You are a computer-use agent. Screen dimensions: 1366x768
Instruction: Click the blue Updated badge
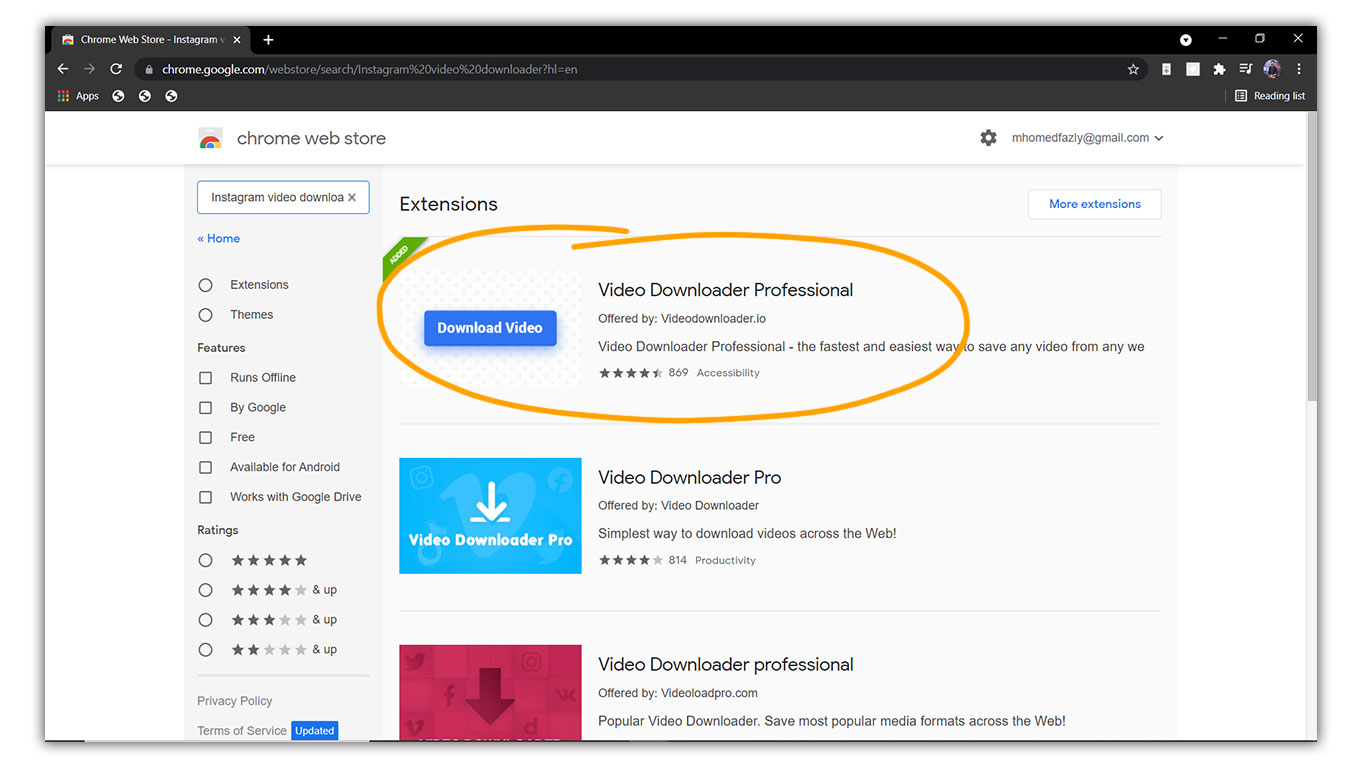pos(314,731)
